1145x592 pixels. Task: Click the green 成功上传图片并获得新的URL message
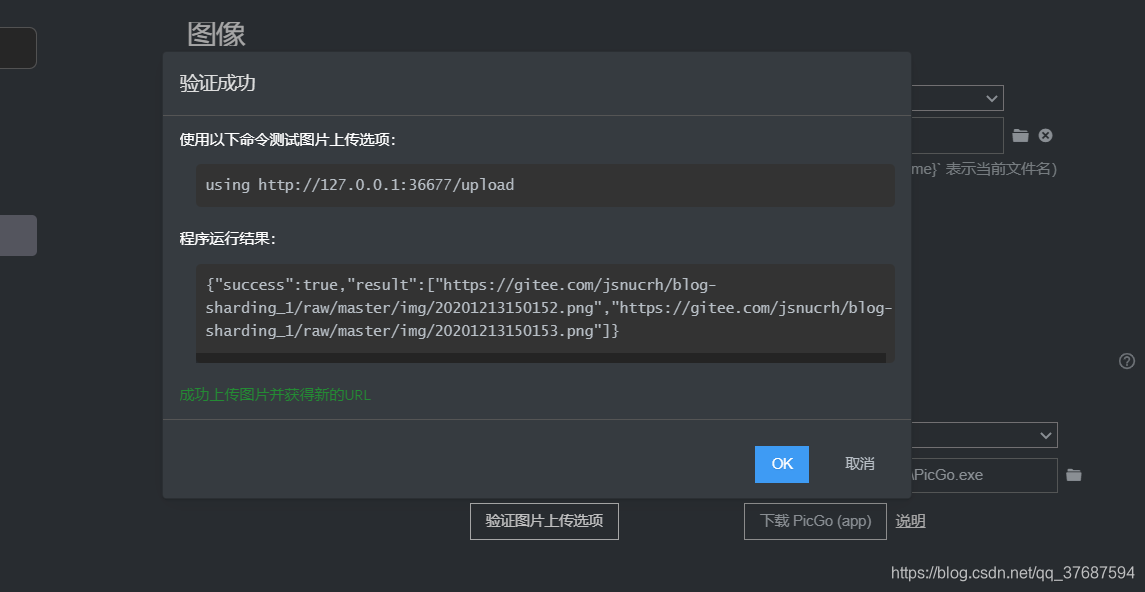tap(275, 395)
